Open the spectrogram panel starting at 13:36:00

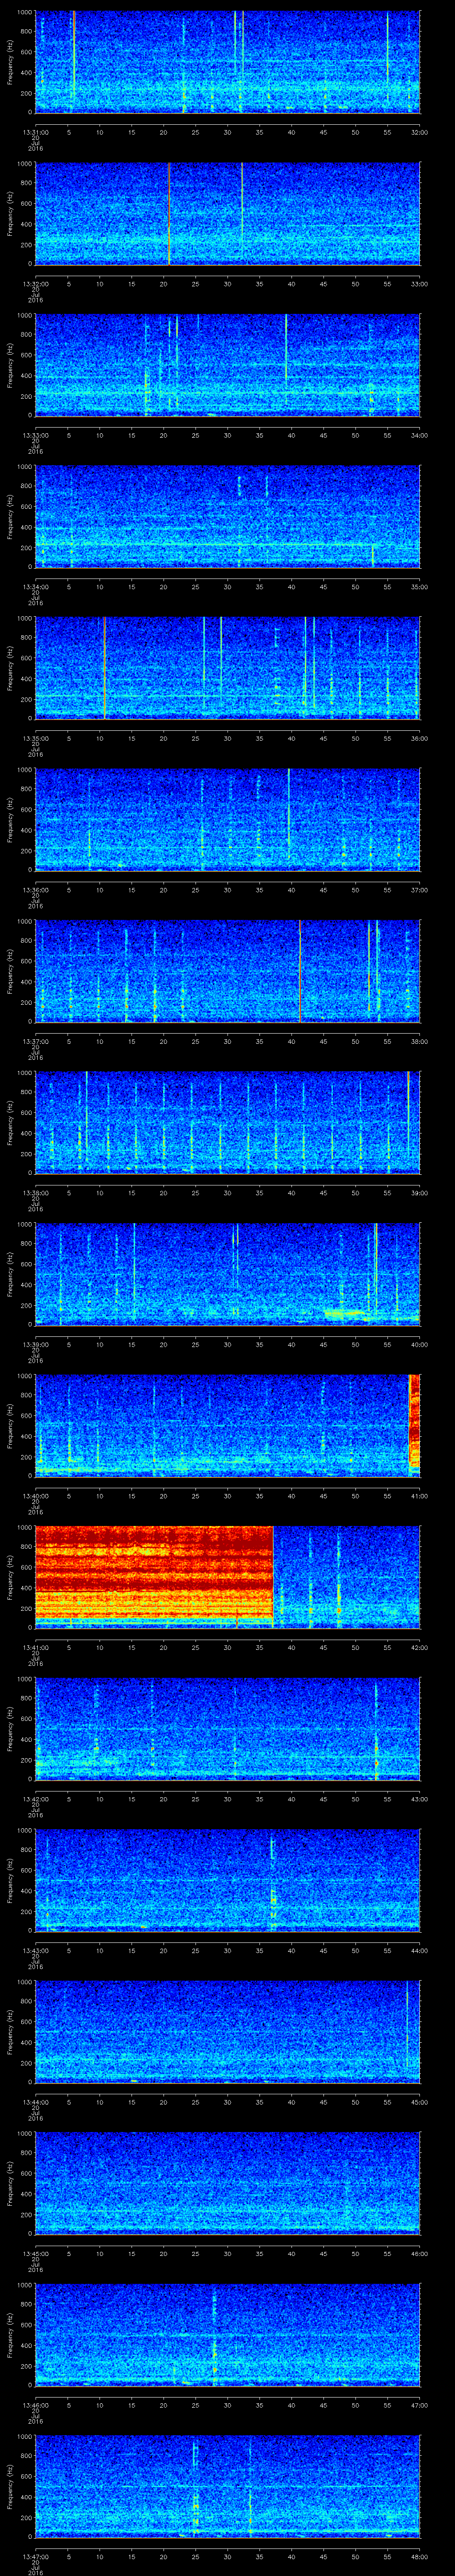[227, 819]
